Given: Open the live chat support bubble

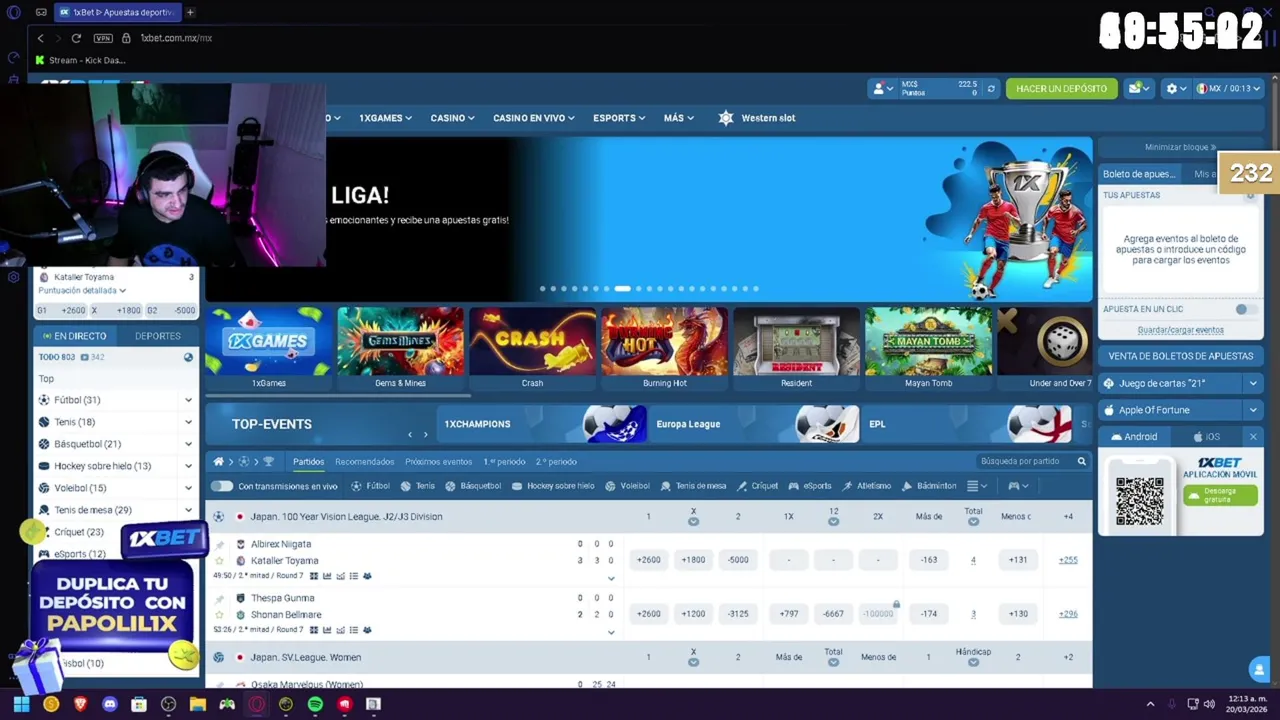Looking at the screenshot, I should point(1259,670).
